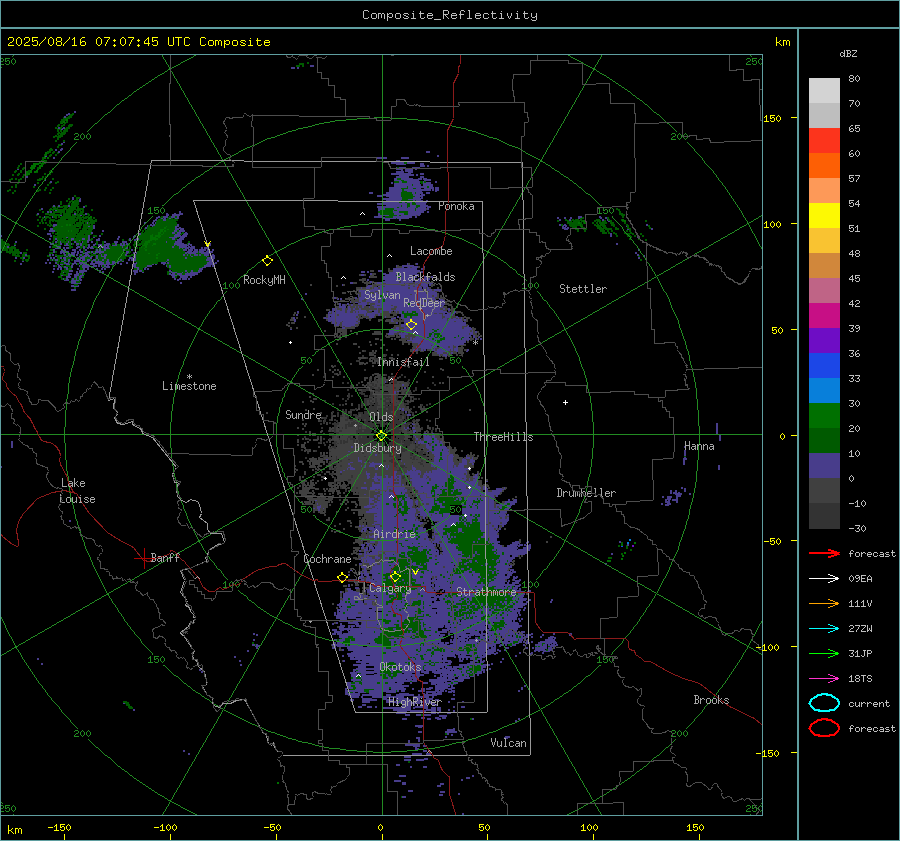Click the Lacombe city label
Image resolution: width=900 pixels, height=841 pixels.
click(431, 251)
